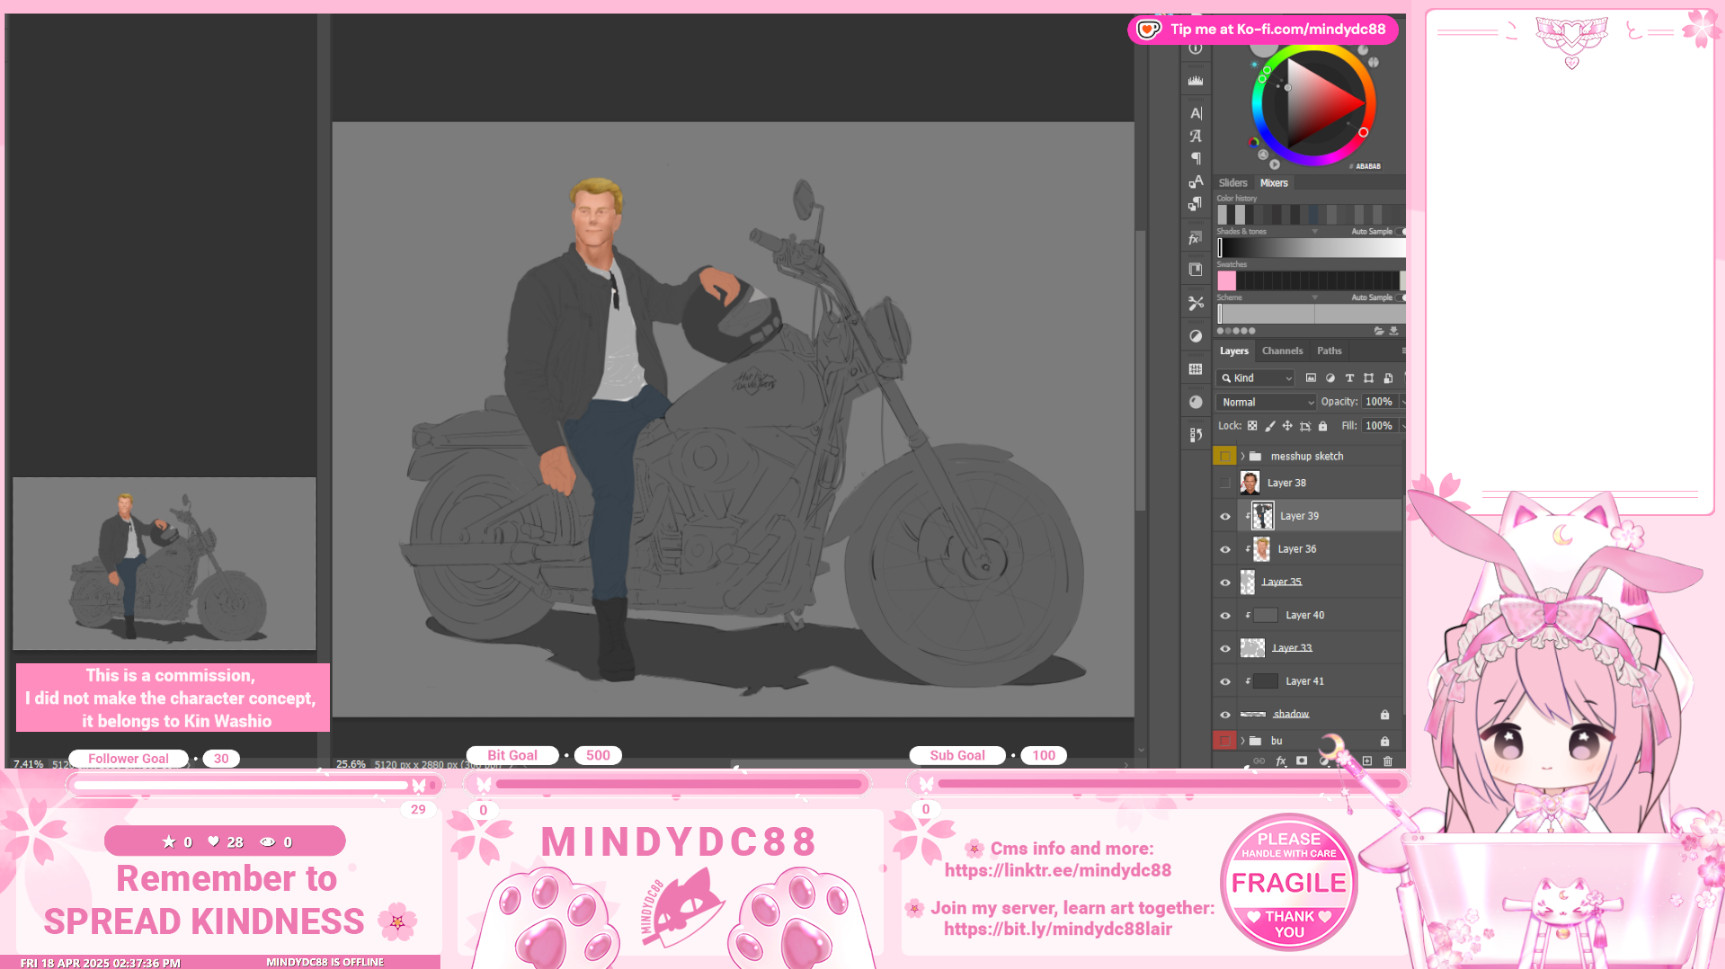Open the Paragraph panel icon
Image resolution: width=1725 pixels, height=969 pixels.
[x=1195, y=158]
